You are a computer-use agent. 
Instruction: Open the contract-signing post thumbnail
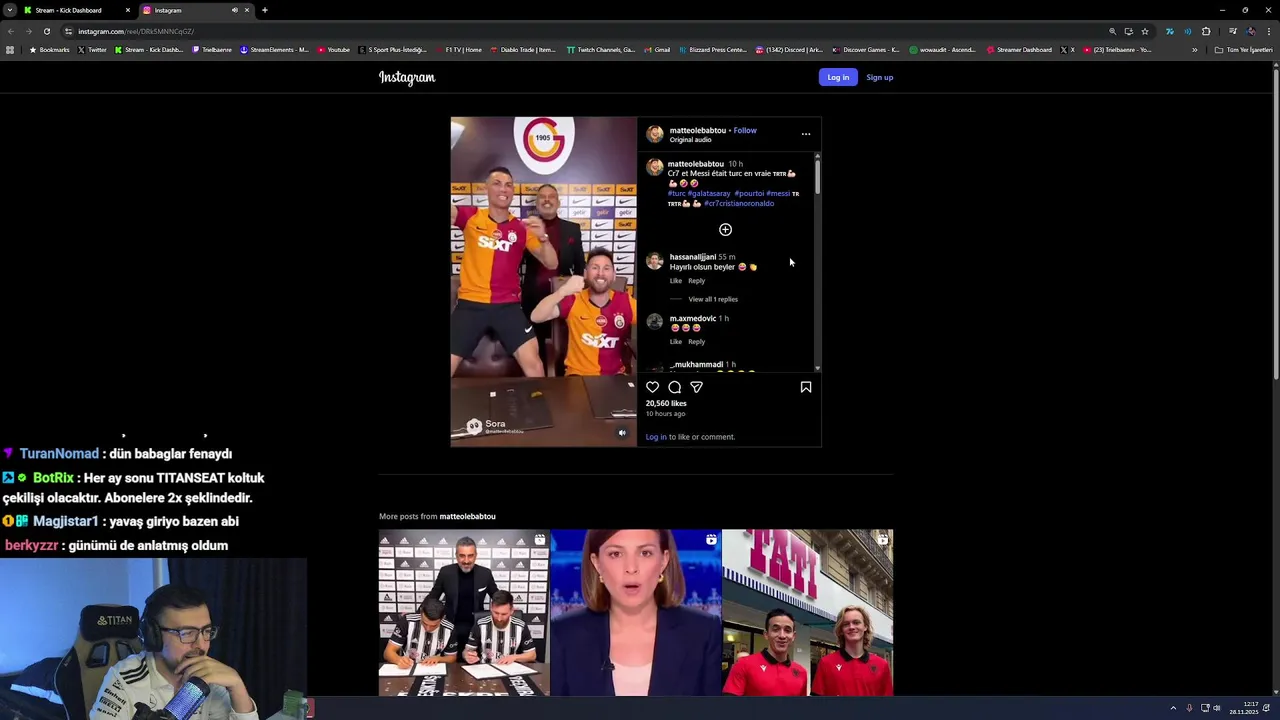pos(464,613)
